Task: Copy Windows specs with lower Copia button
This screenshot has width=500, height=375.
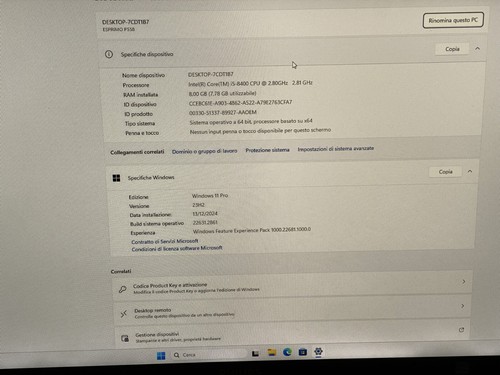Action: pos(445,172)
